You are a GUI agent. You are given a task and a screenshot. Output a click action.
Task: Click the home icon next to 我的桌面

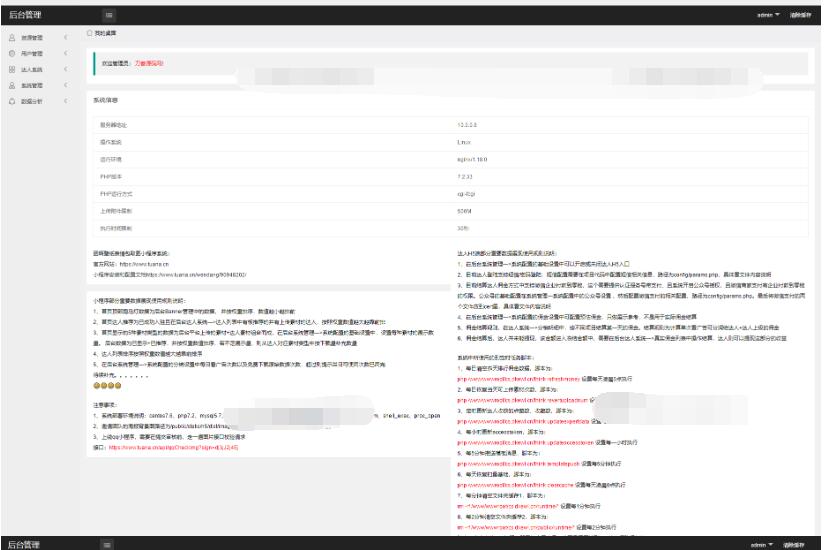coord(89,33)
